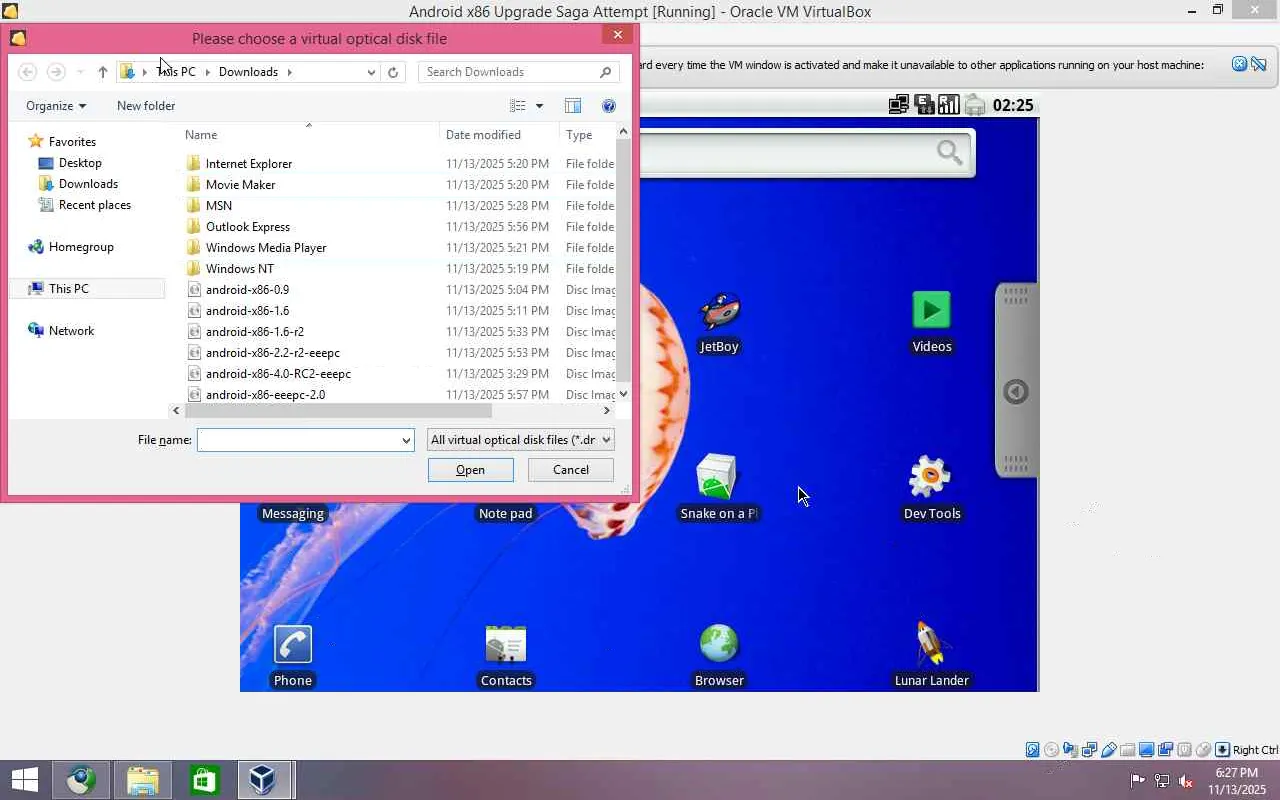This screenshot has height=800, width=1280.
Task: Expand the chevron after This PC in path
Action: [x=207, y=72]
